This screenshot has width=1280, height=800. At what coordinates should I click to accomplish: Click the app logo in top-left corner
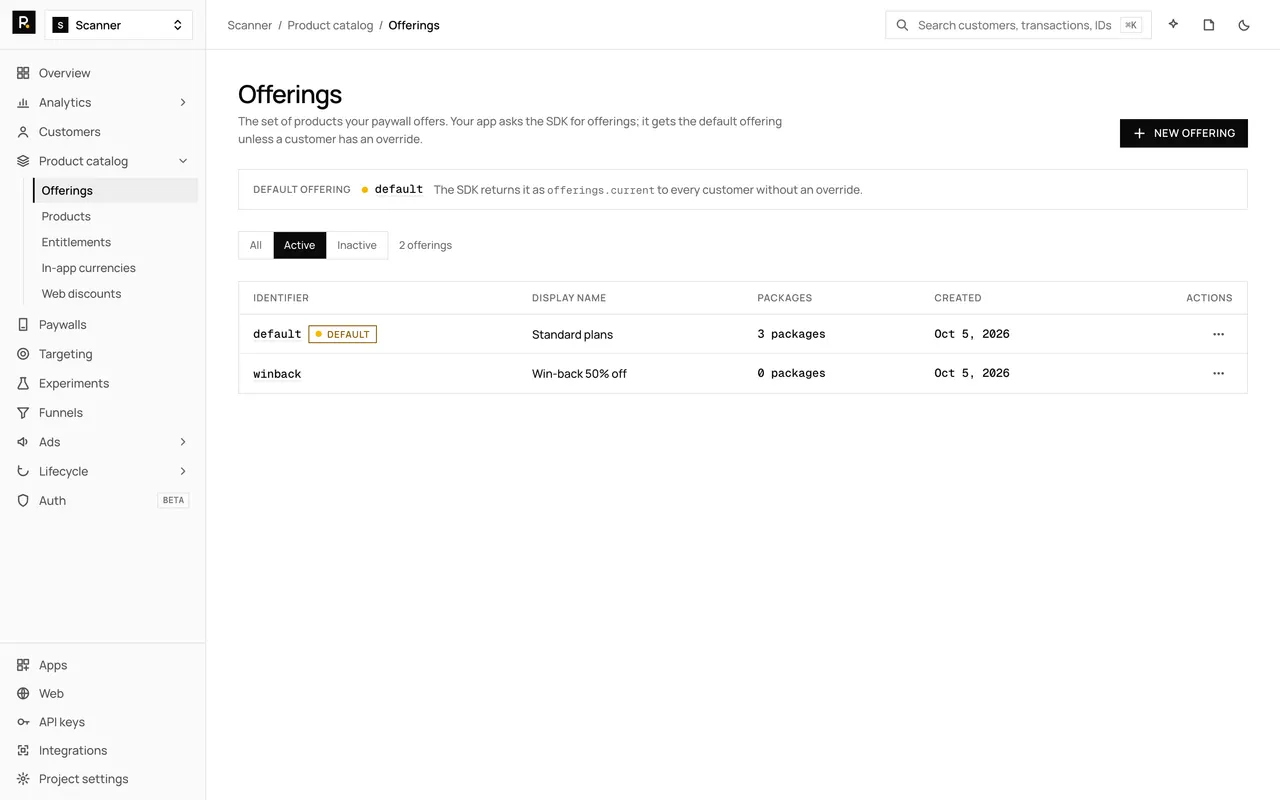click(24, 23)
